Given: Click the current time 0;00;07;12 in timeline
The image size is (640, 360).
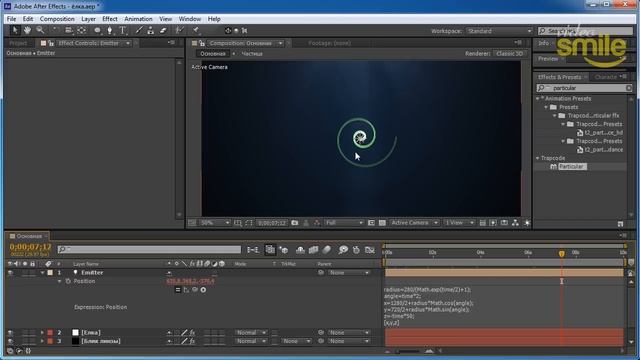Looking at the screenshot, I should pos(31,247).
